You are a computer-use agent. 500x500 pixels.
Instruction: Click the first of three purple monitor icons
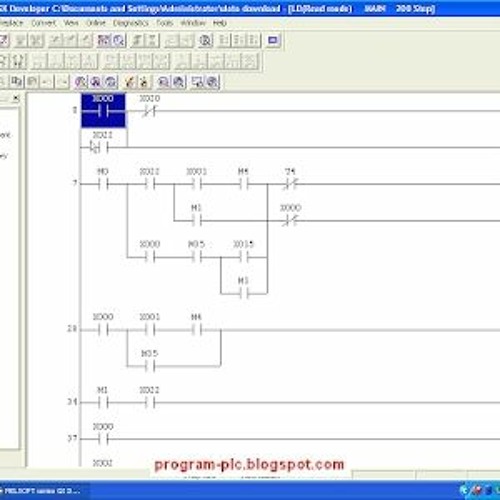81,81
